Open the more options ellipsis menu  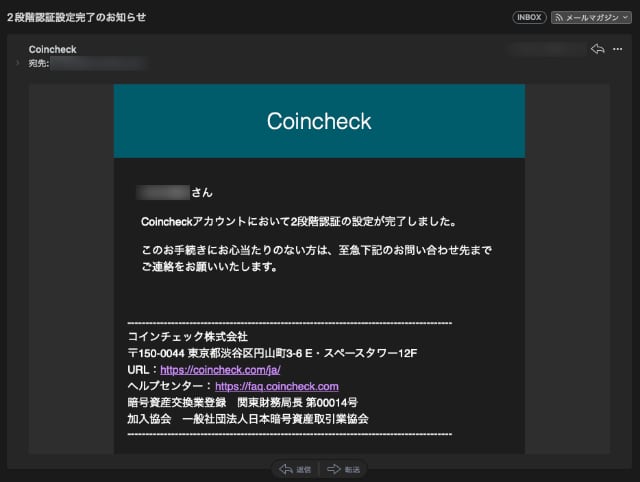click(x=618, y=49)
